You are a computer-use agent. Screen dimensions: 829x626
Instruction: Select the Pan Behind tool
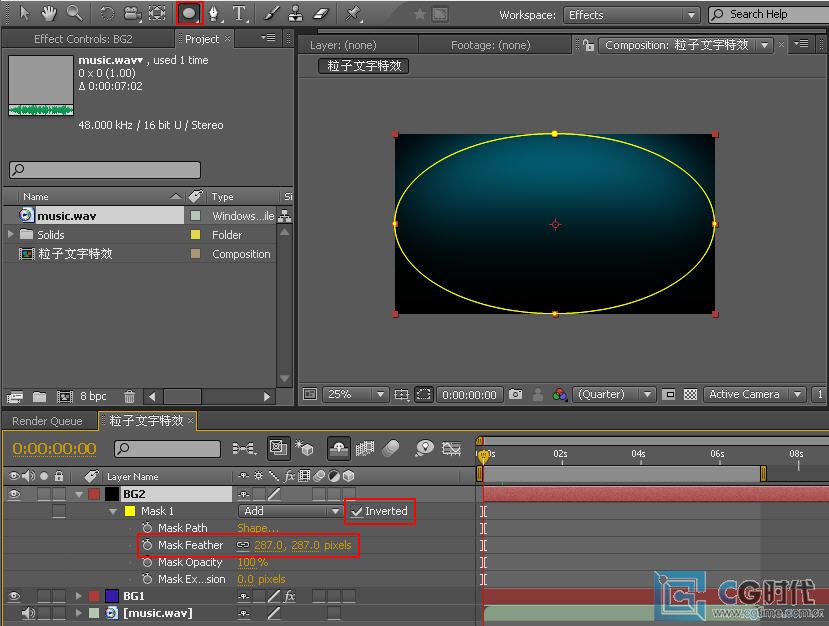157,13
